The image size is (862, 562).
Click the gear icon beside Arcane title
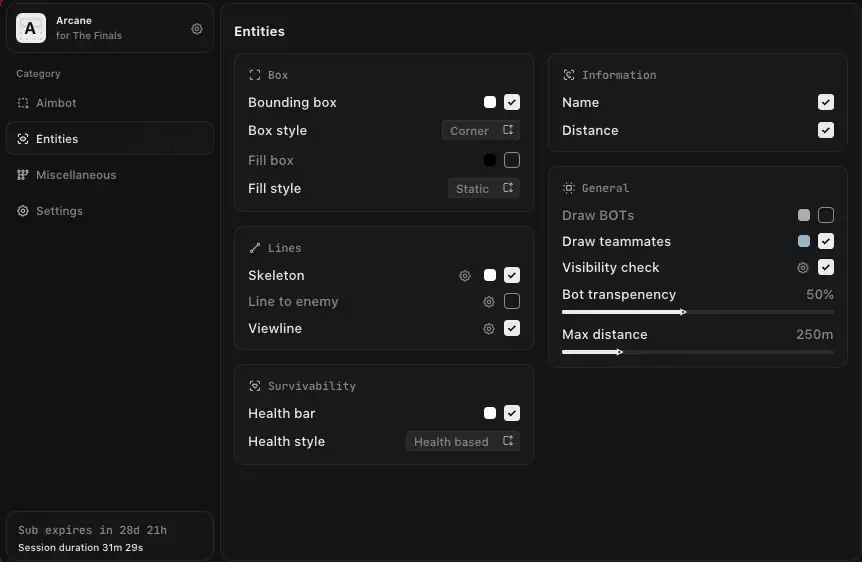point(197,29)
